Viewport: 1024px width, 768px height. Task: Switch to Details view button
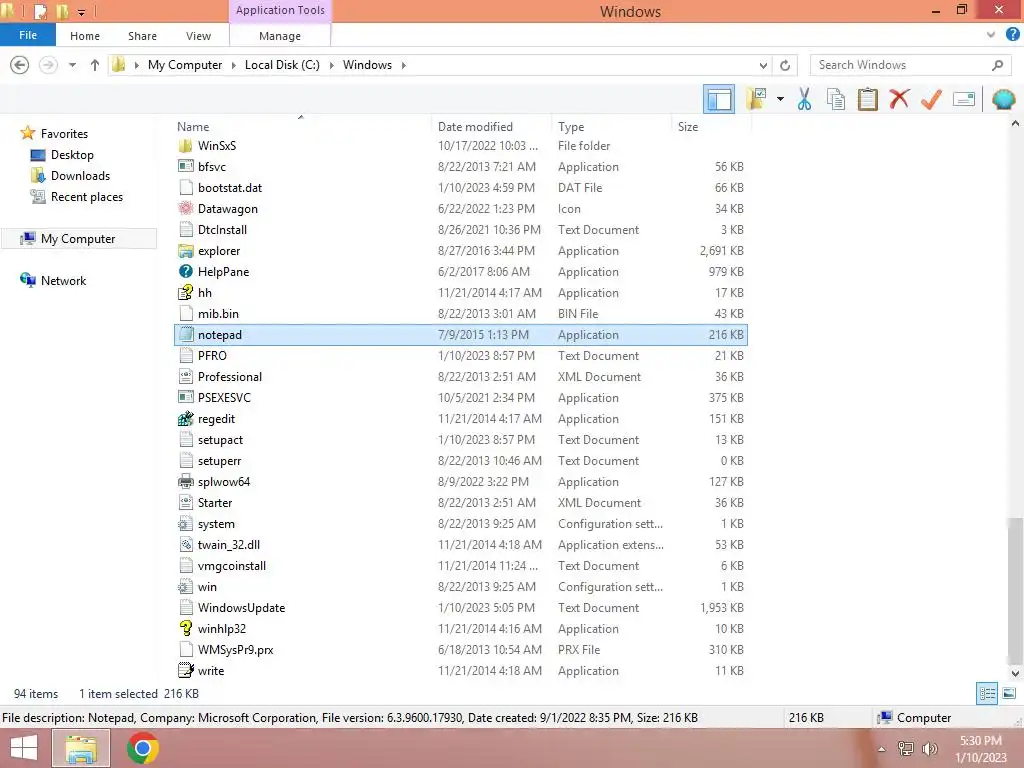pyautogui.click(x=987, y=694)
